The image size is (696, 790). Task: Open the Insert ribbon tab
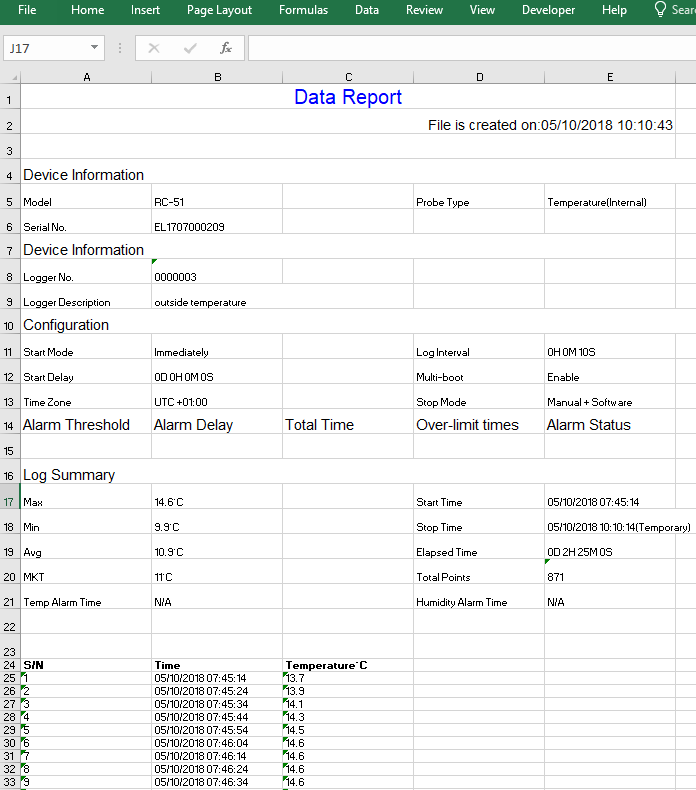pyautogui.click(x=145, y=10)
